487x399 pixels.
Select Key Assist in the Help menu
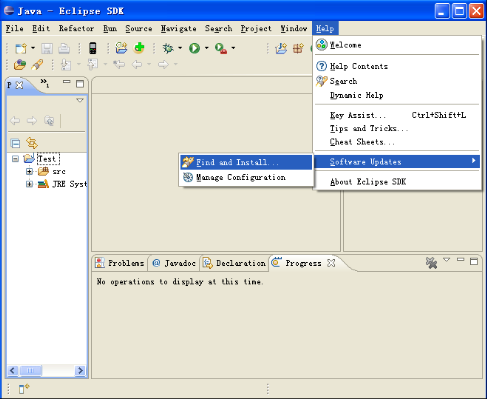coord(397,115)
